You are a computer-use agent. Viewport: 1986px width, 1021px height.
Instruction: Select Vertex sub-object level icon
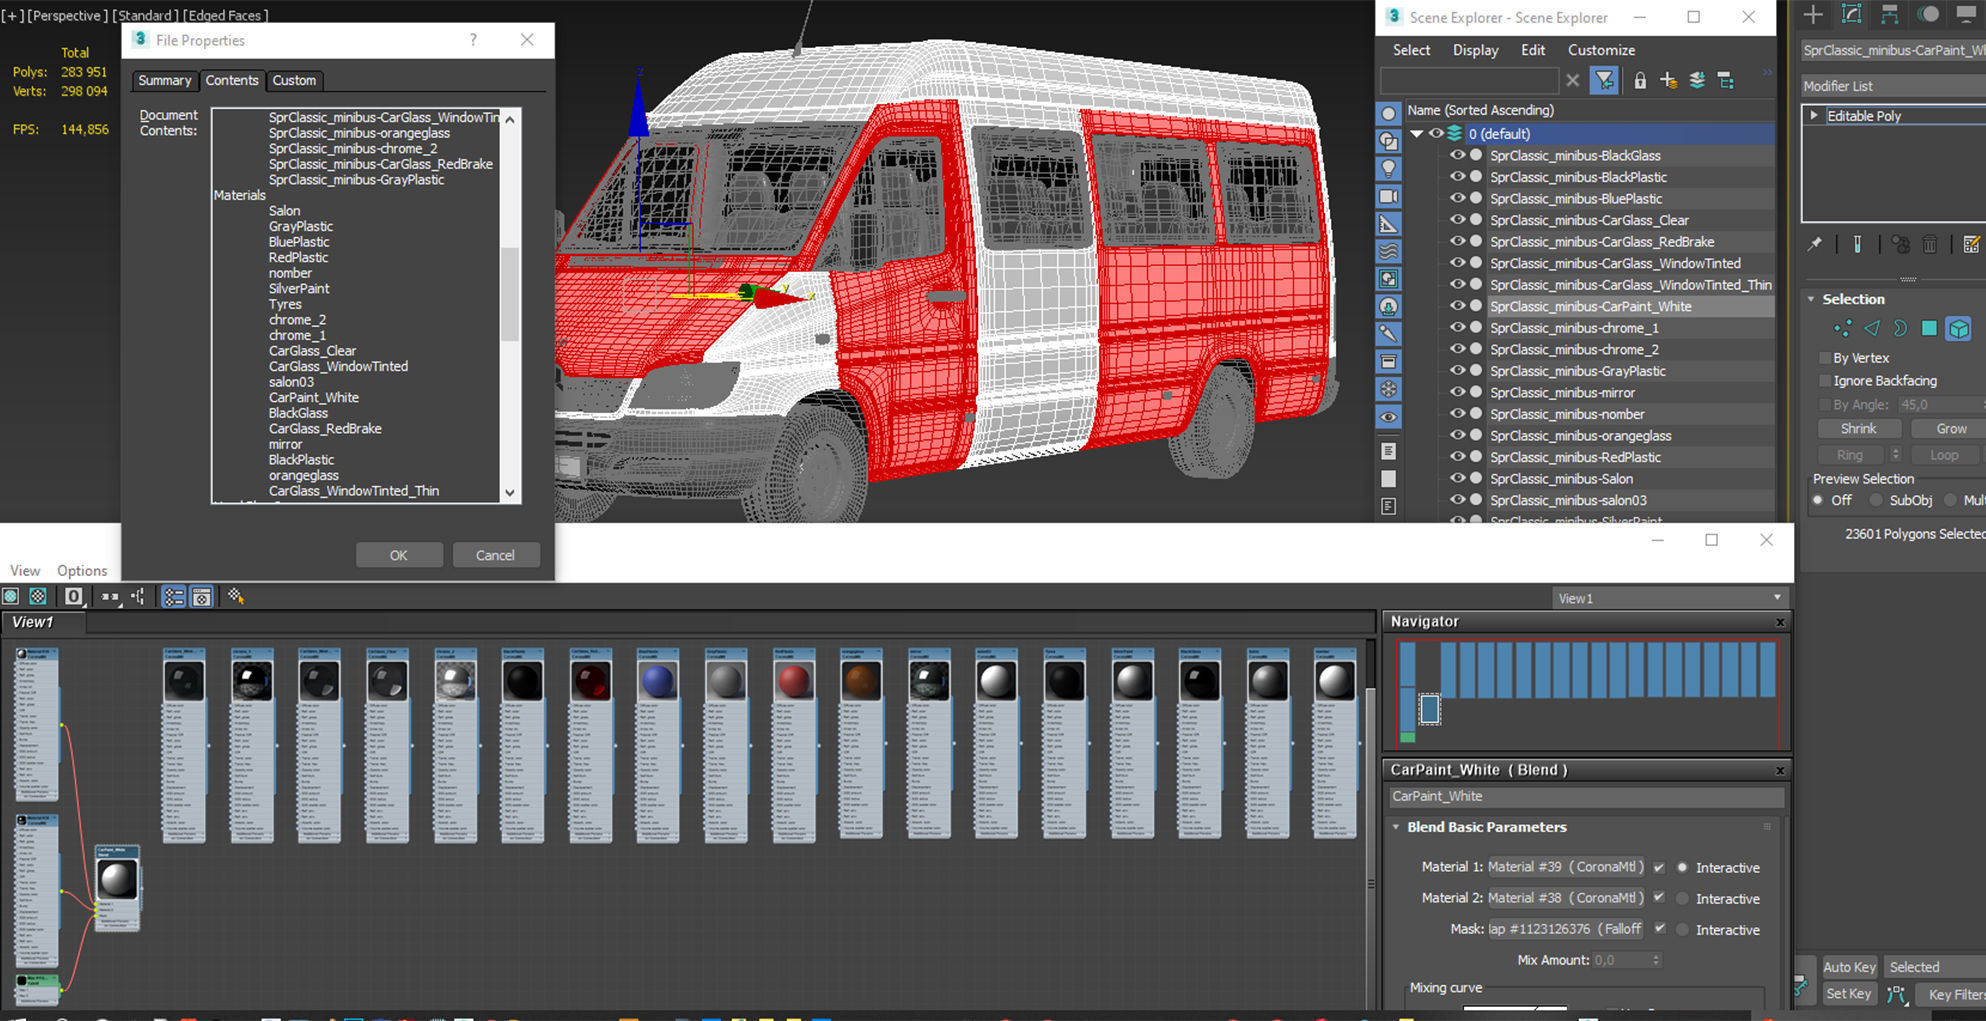pos(1842,328)
